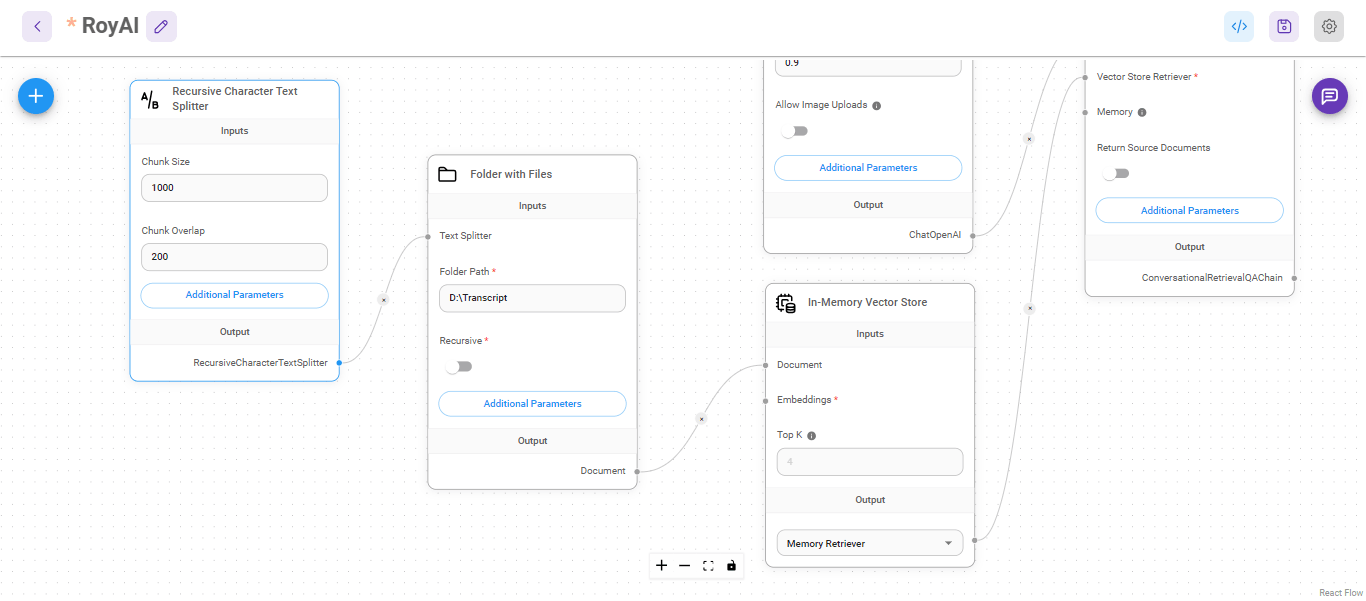Image resolution: width=1366 pixels, height=601 pixels.
Task: Open the Memory Retriever output dropdown
Action: pos(869,543)
